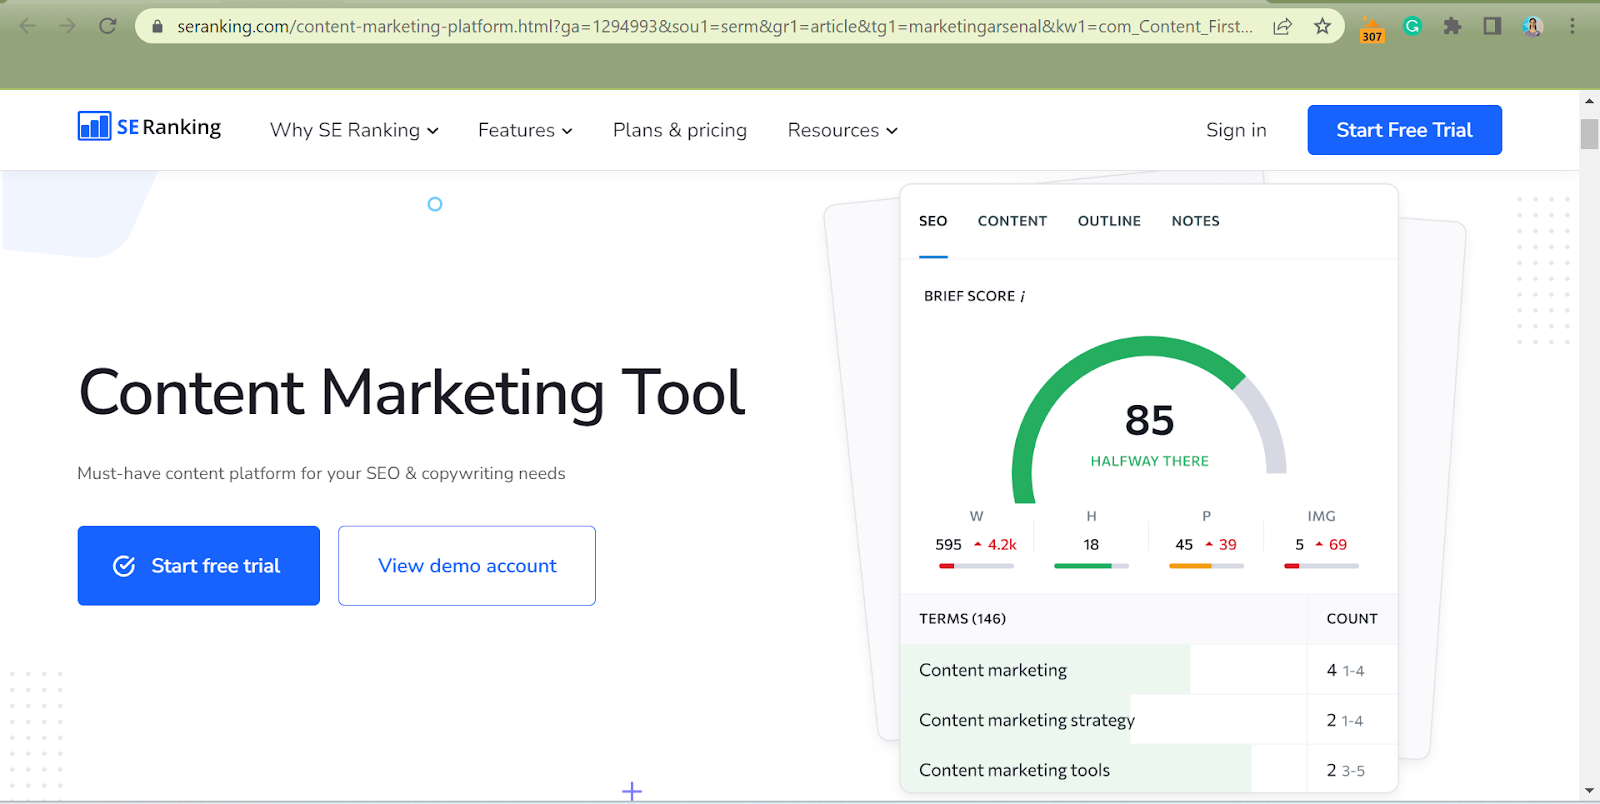Open the share page icon in the address bar
The width and height of the screenshot is (1600, 804).
point(1282,26)
